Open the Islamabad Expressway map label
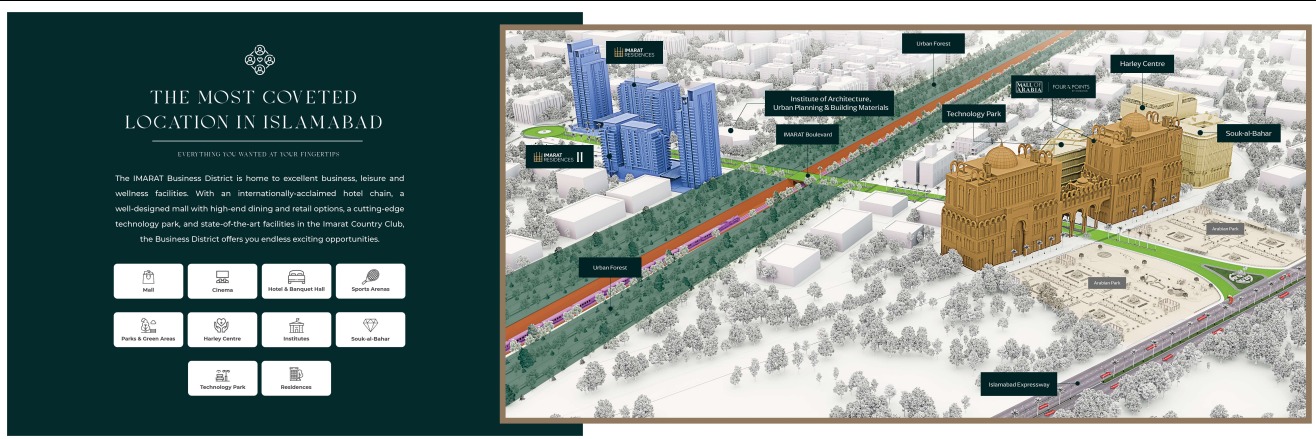 coord(1014,383)
